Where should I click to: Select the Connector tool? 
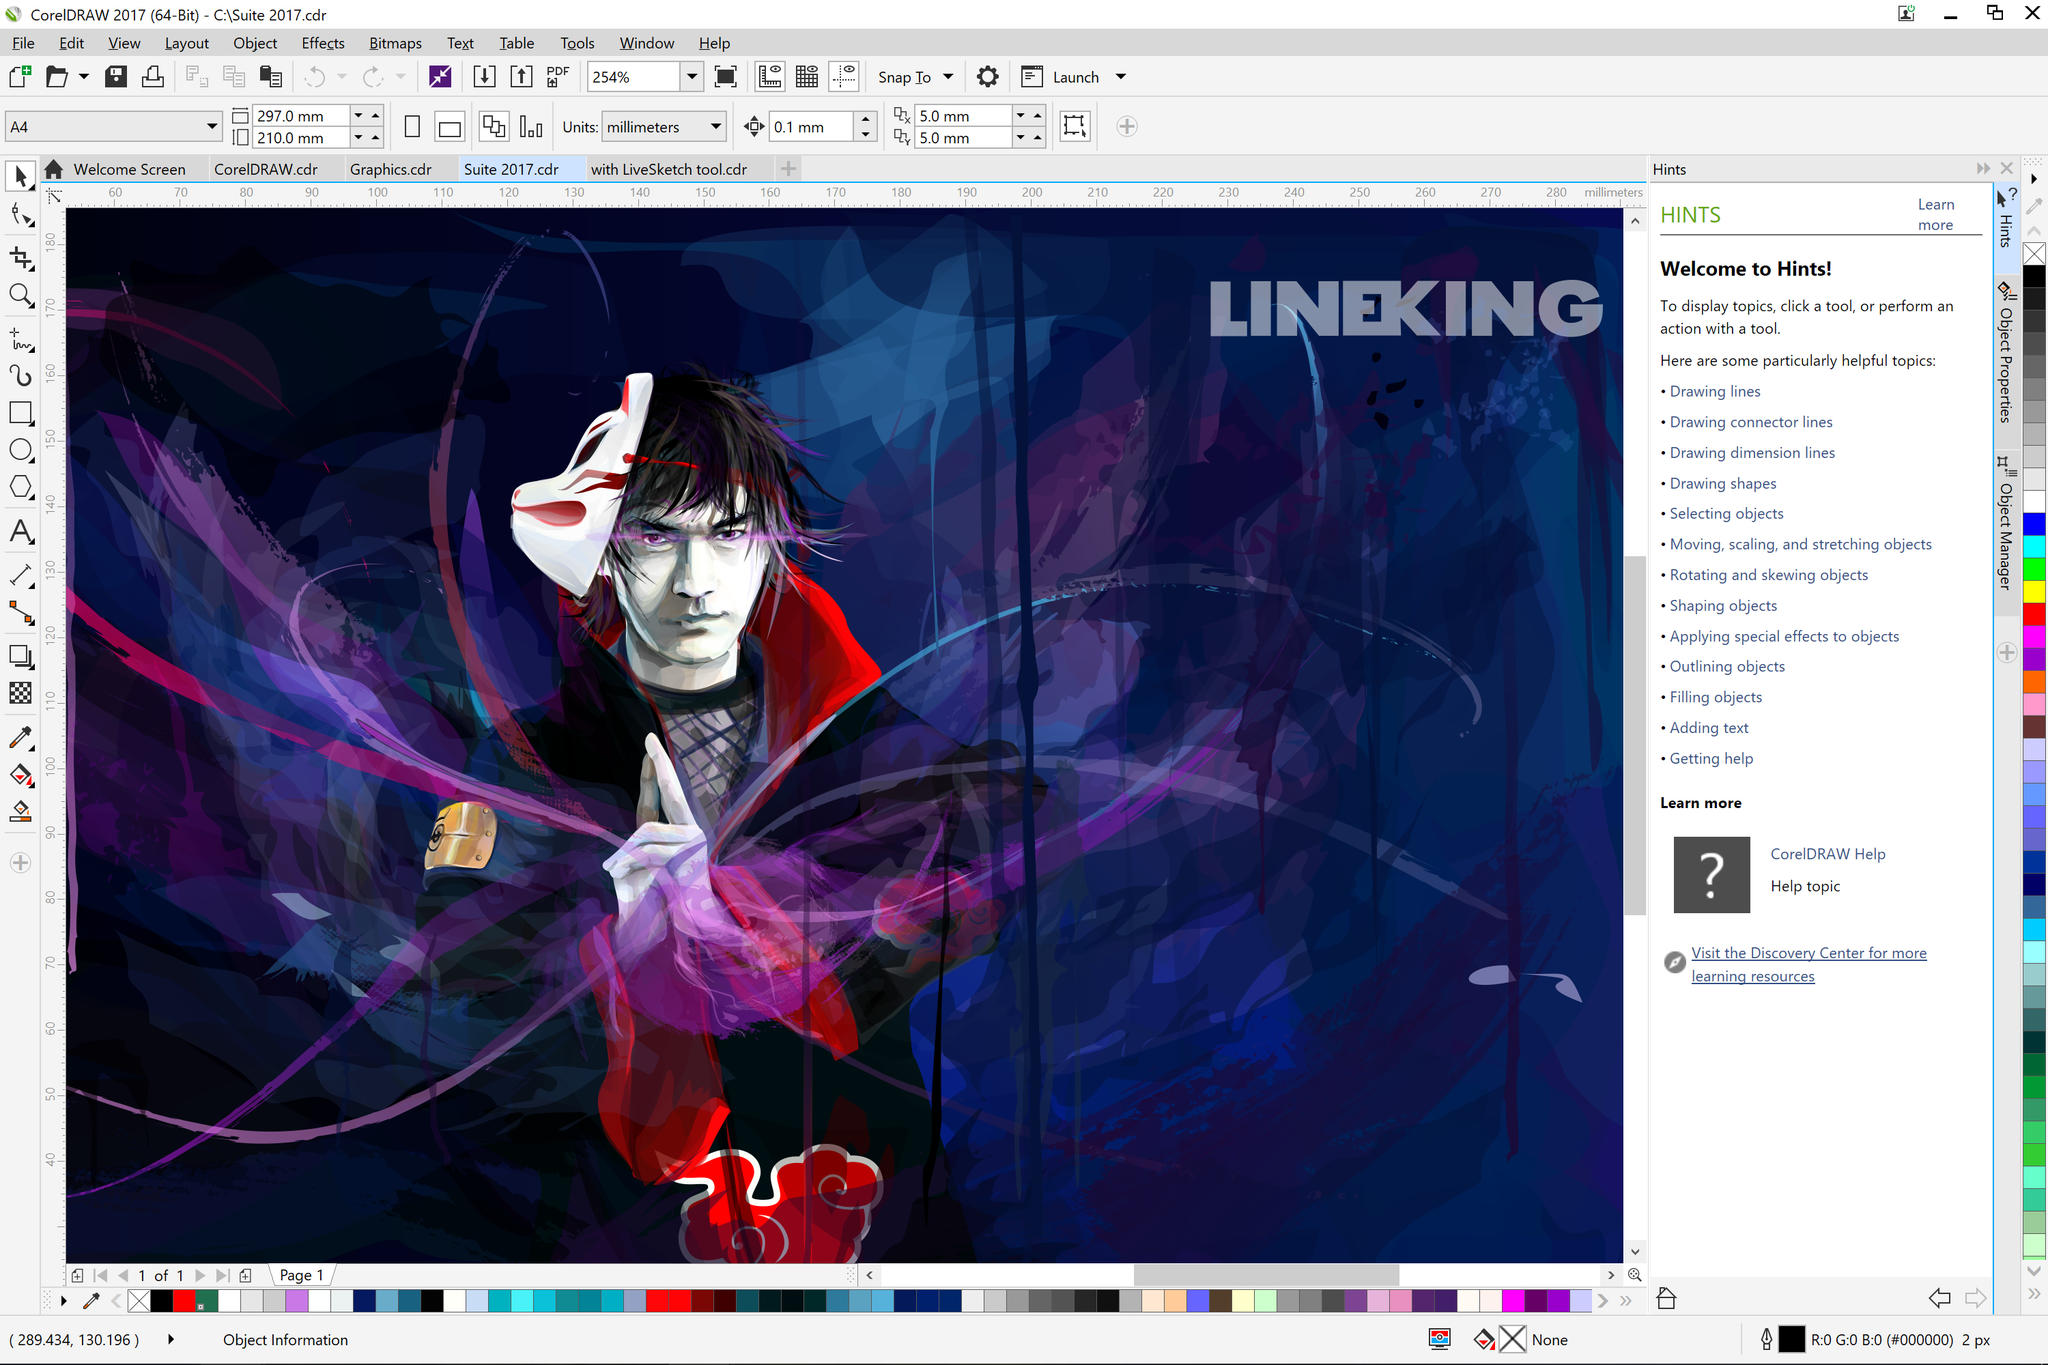20,612
